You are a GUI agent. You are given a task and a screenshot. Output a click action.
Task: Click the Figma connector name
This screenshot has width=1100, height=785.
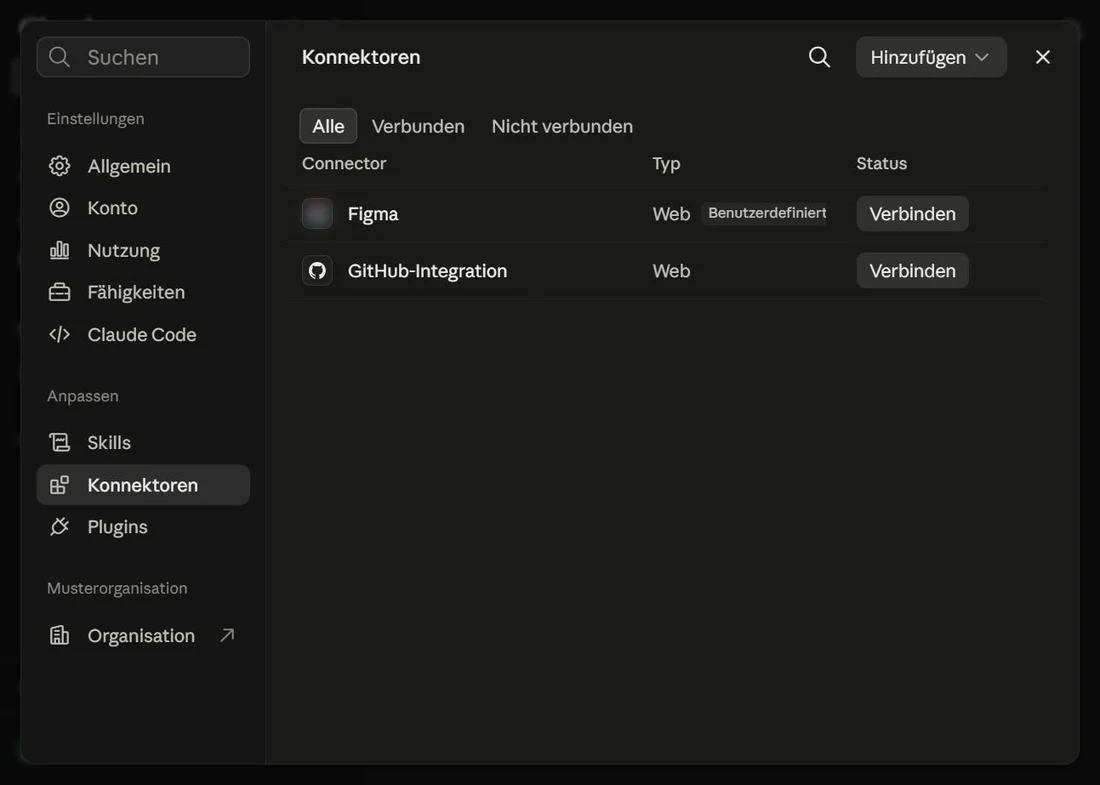pyautogui.click(x=373, y=214)
